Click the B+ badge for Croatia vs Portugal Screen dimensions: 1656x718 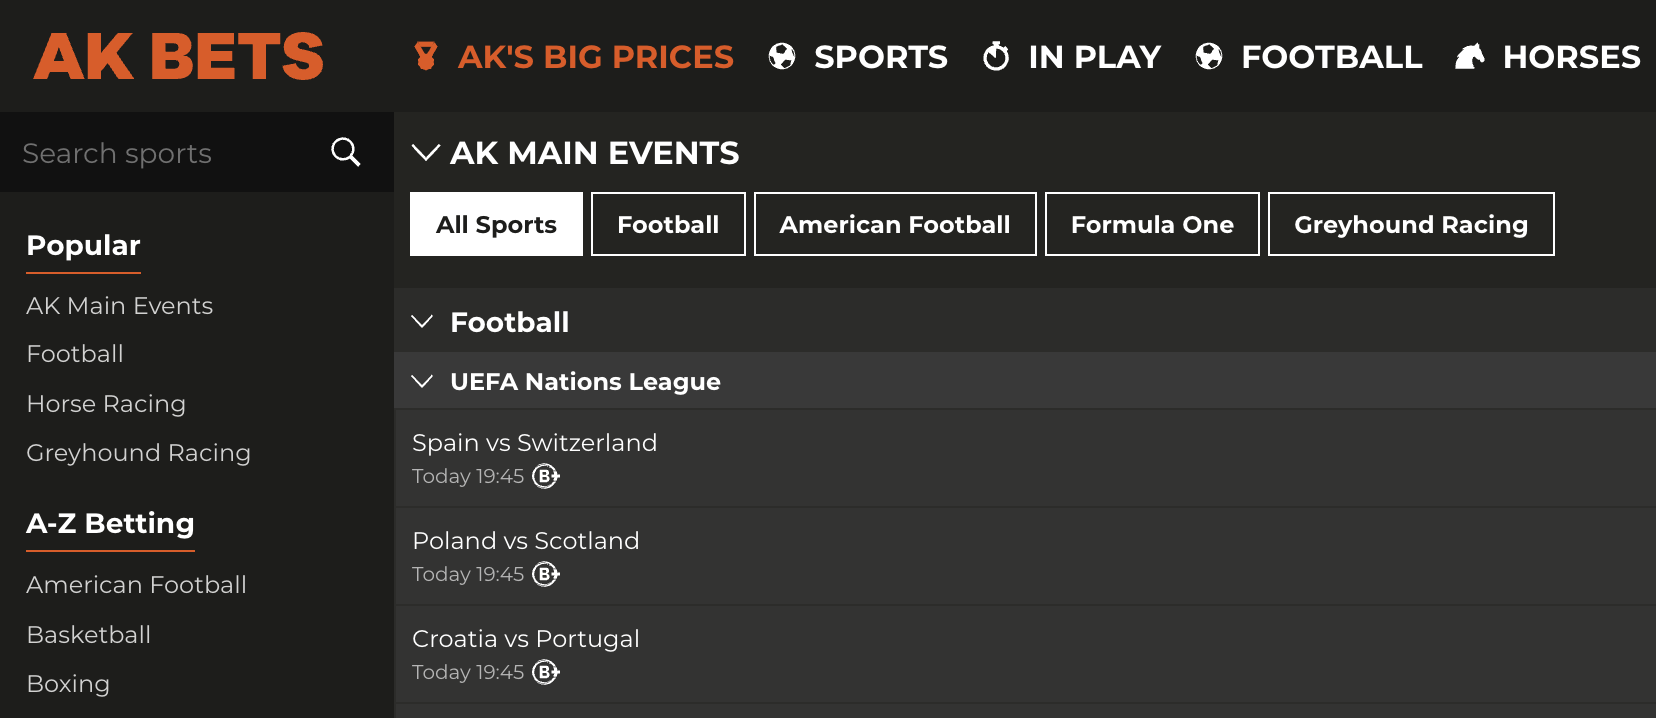(546, 672)
